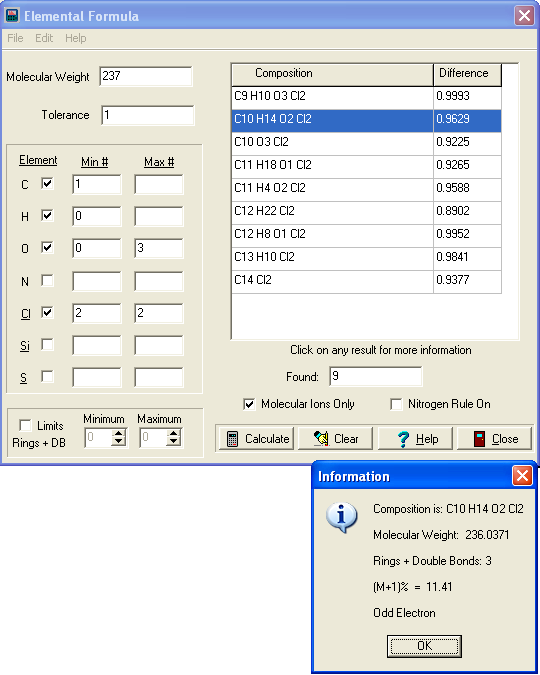This screenshot has width=540, height=675.
Task: Click the eraser icon on Clear button
Action: tap(321, 439)
